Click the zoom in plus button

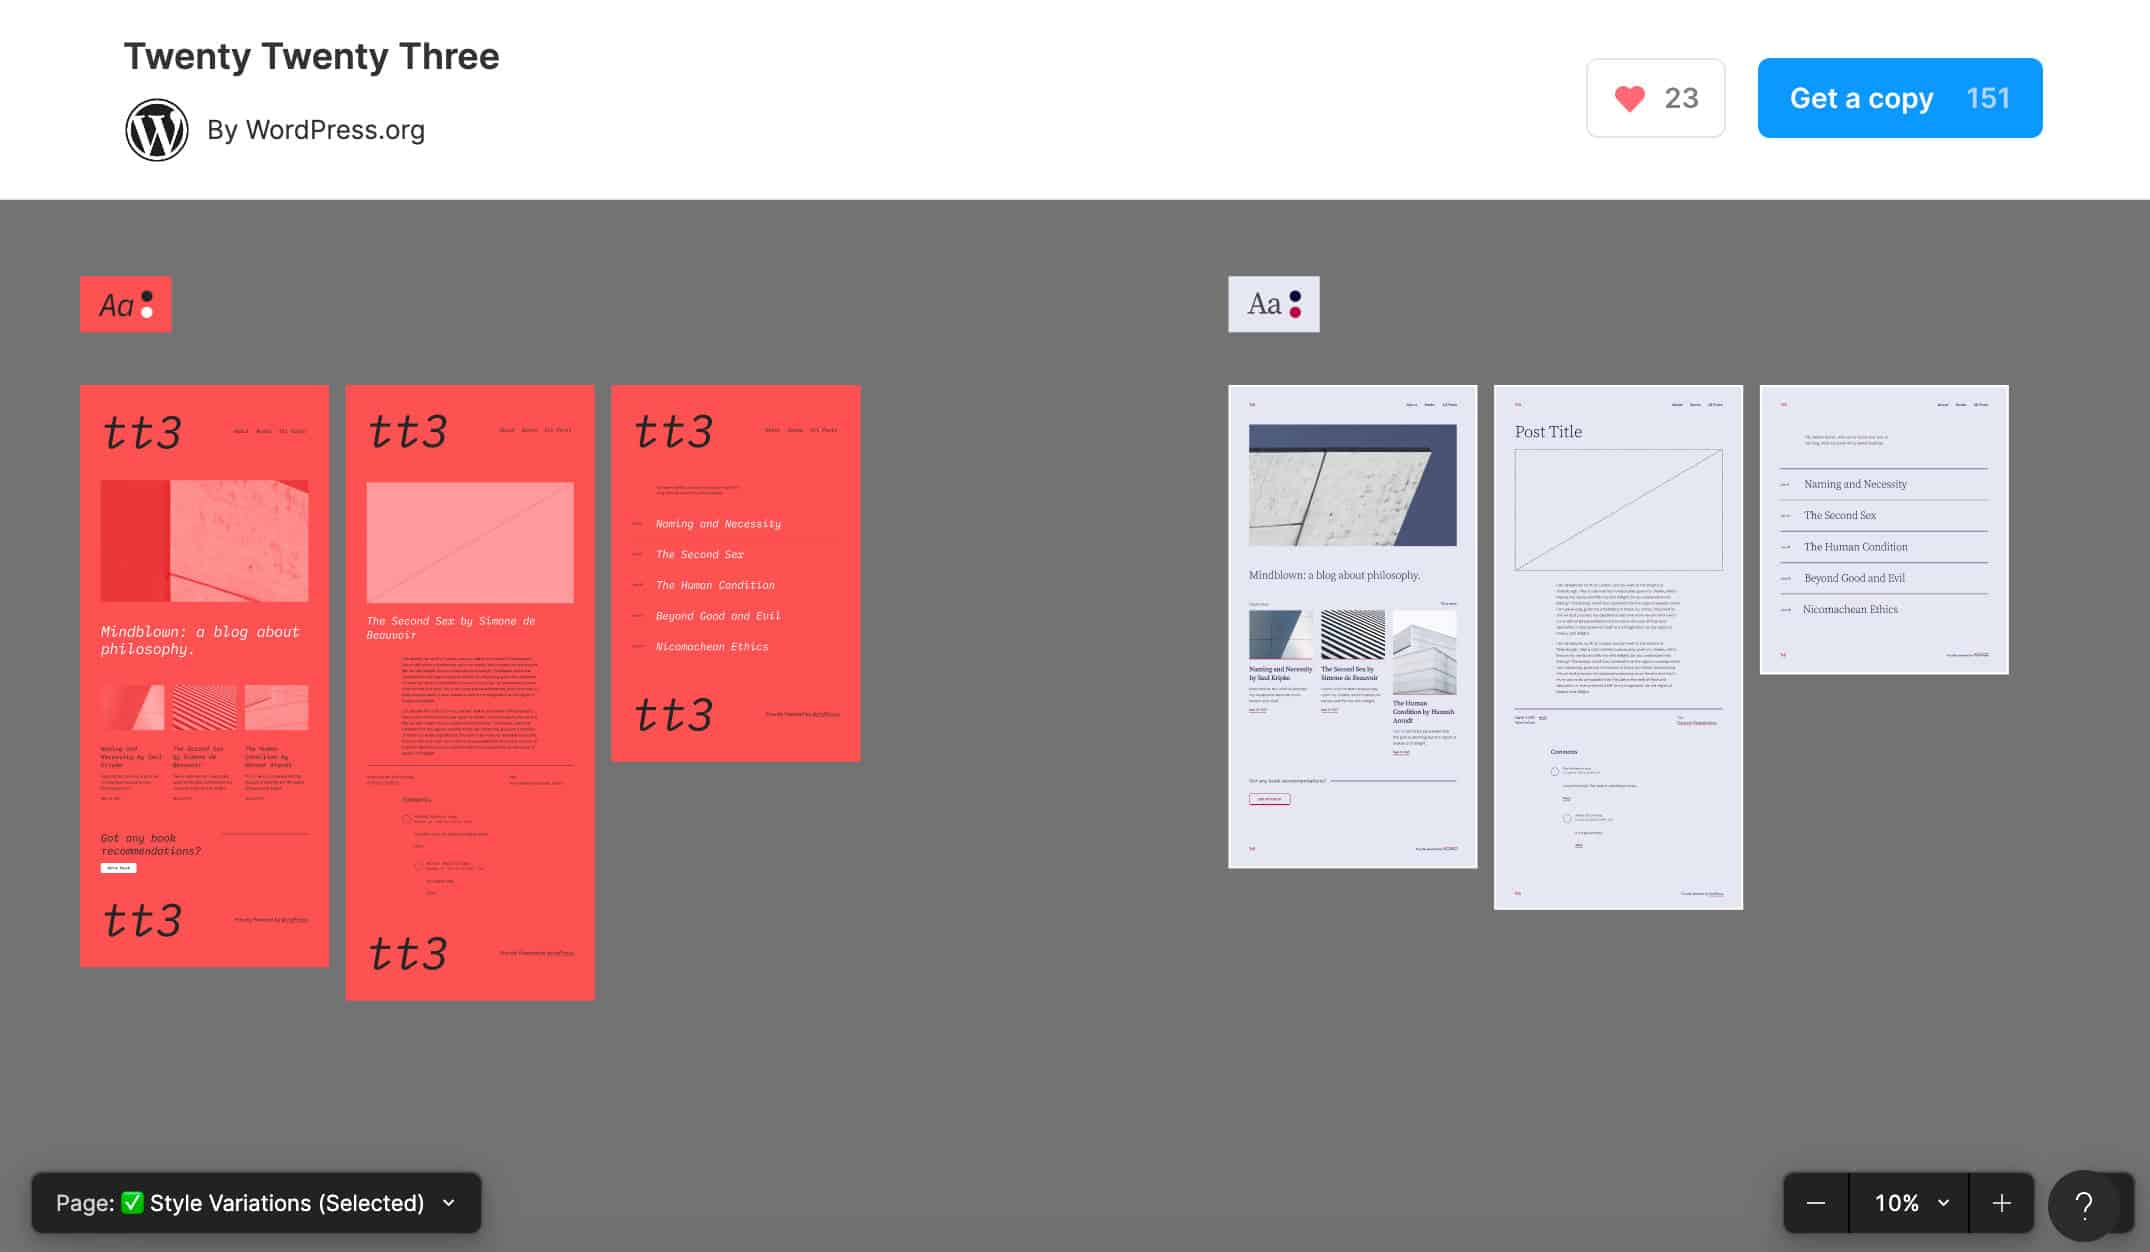2002,1203
